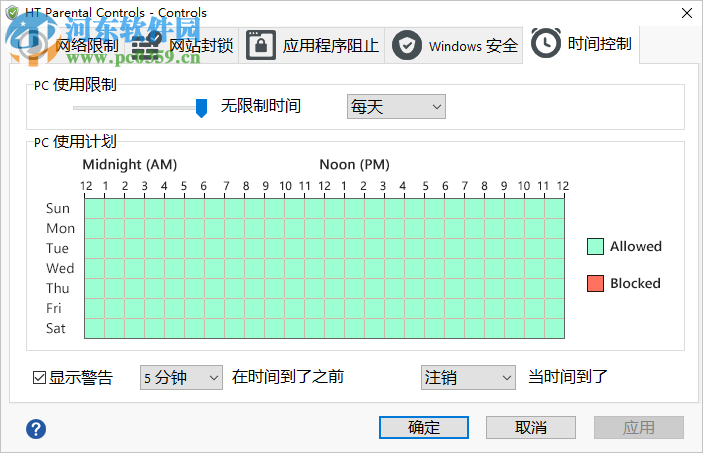Image resolution: width=703 pixels, height=453 pixels.
Task: Click the 无限制时间 label
Action: pyautogui.click(x=260, y=106)
